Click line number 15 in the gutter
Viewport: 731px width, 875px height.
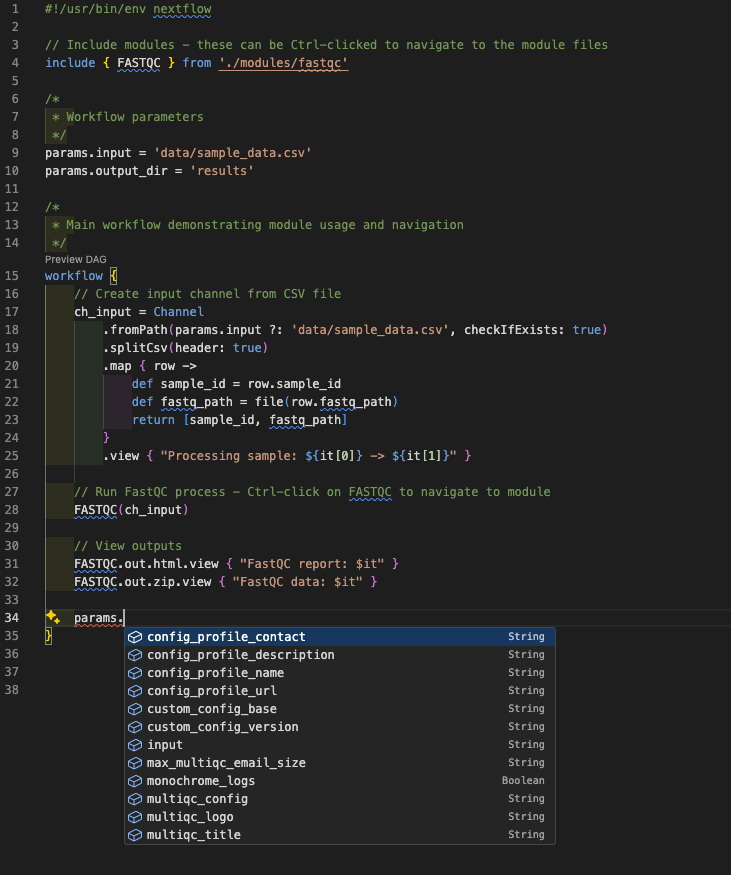[x=12, y=276]
